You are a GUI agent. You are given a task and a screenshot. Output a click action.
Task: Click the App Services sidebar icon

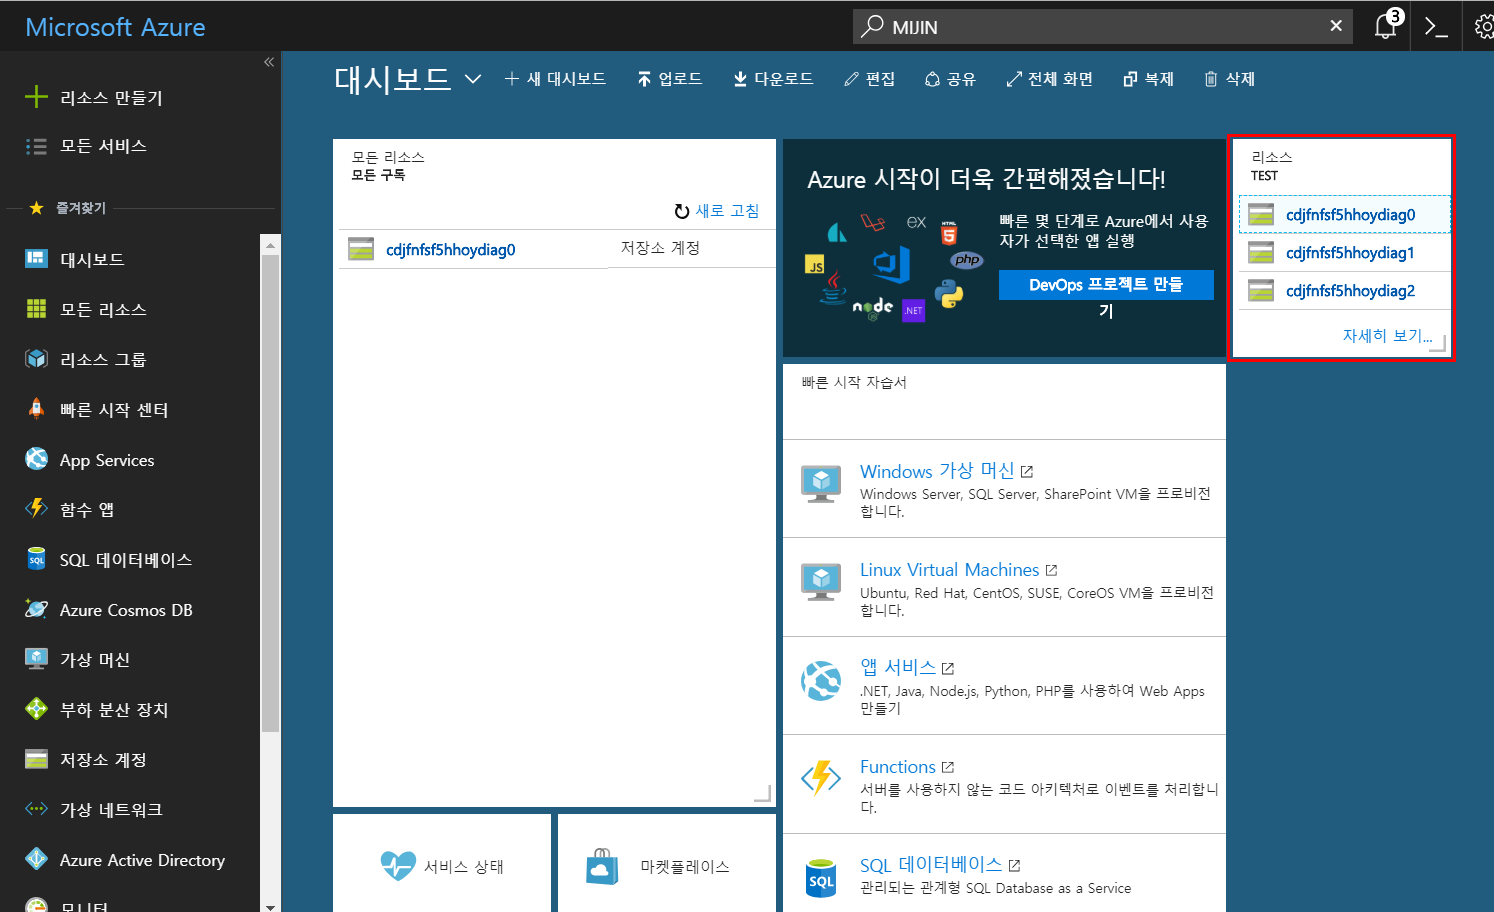(36, 459)
